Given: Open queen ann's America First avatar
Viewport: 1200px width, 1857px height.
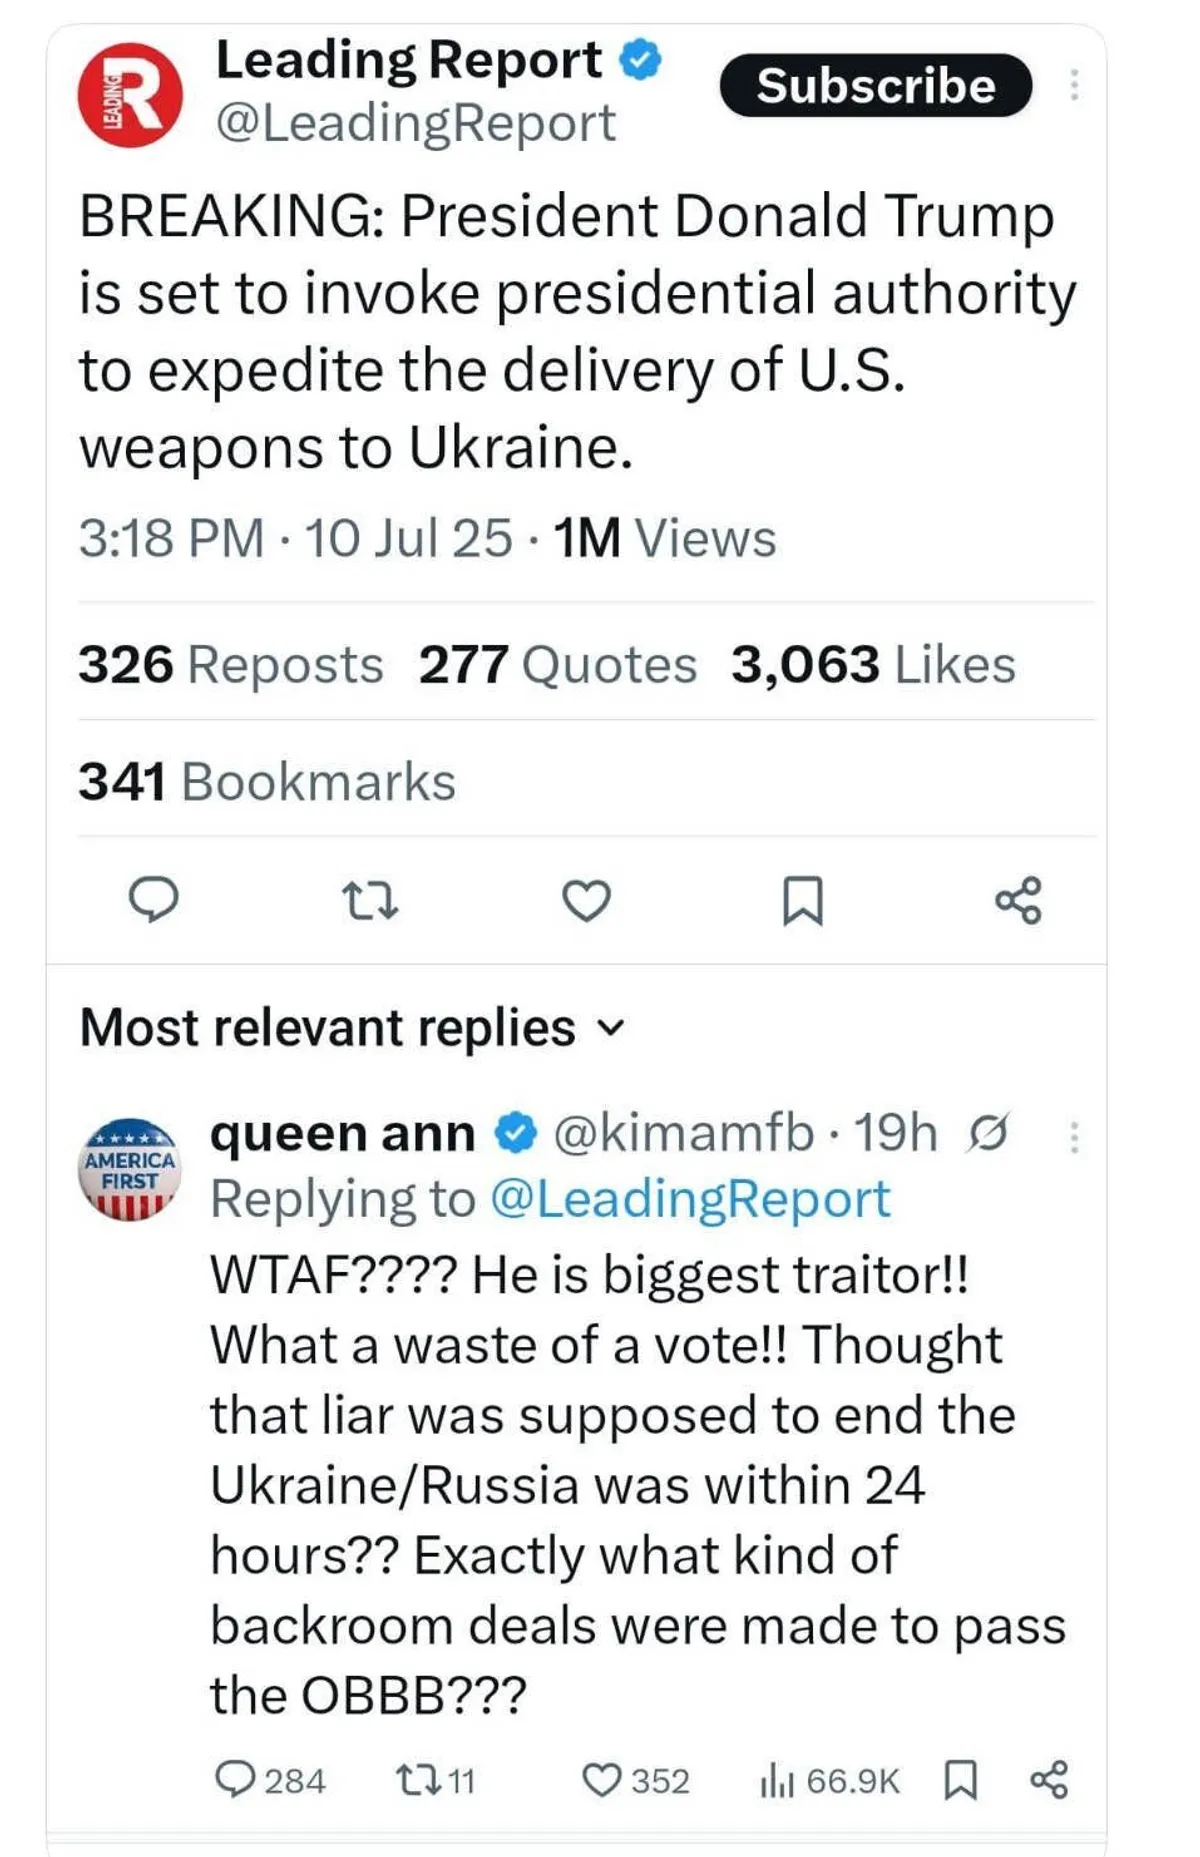Looking at the screenshot, I should point(130,1168).
